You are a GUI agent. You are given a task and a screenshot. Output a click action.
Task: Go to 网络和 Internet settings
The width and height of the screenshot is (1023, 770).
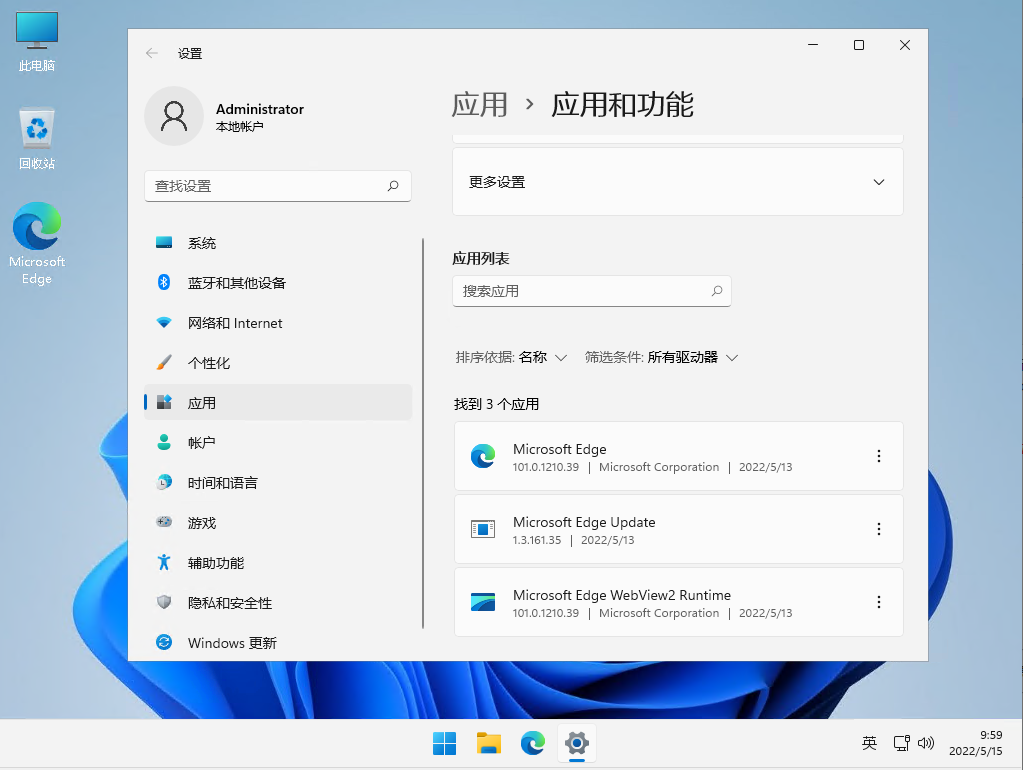click(x=278, y=323)
